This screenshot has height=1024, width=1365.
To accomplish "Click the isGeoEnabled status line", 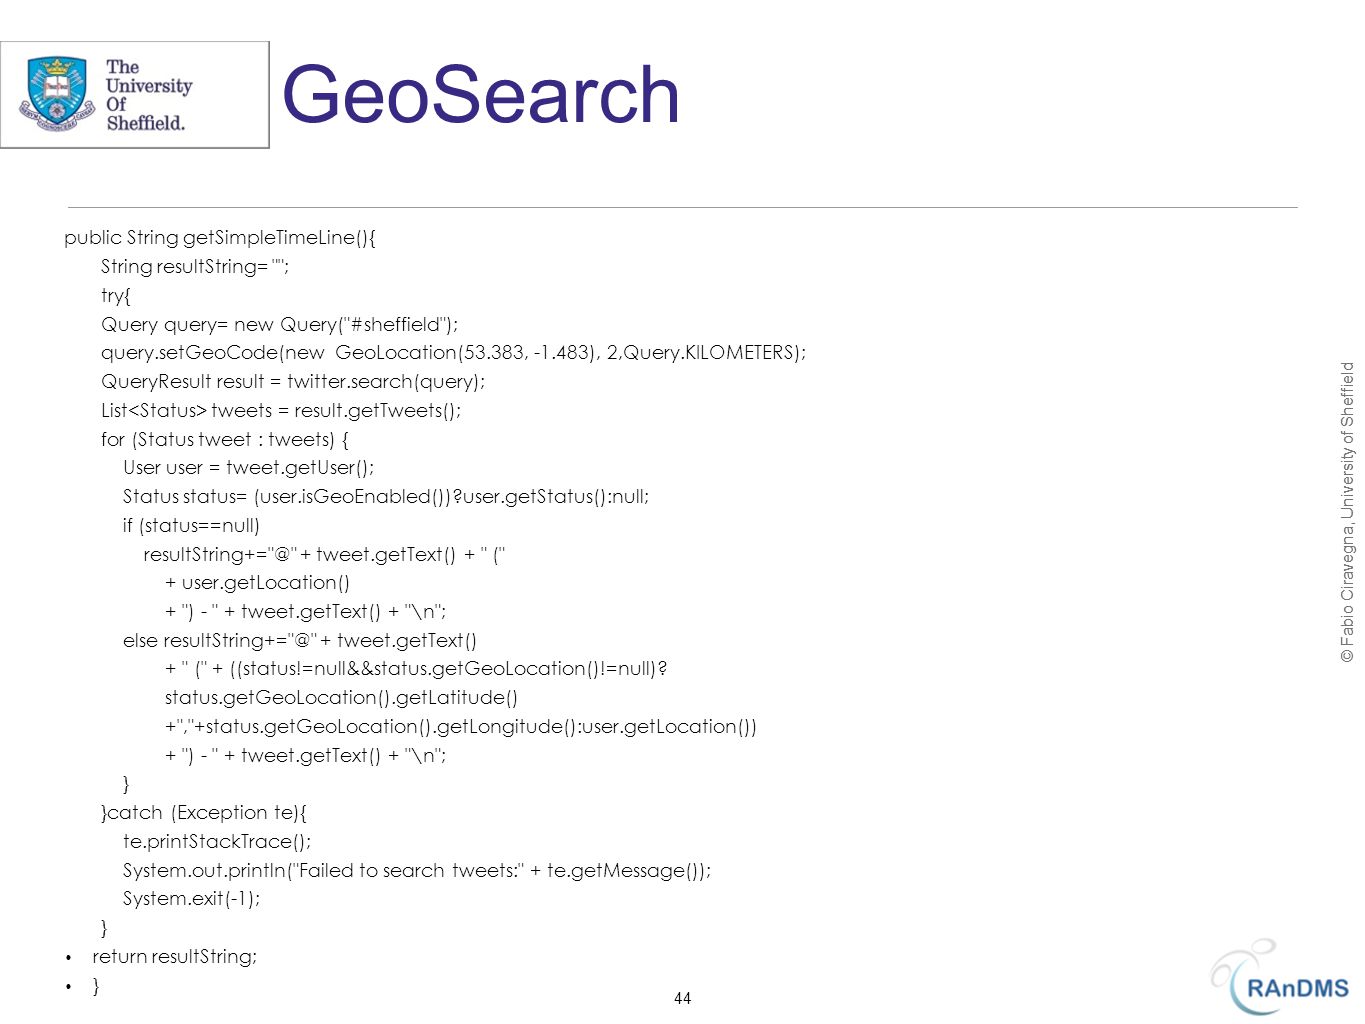I will point(386,497).
